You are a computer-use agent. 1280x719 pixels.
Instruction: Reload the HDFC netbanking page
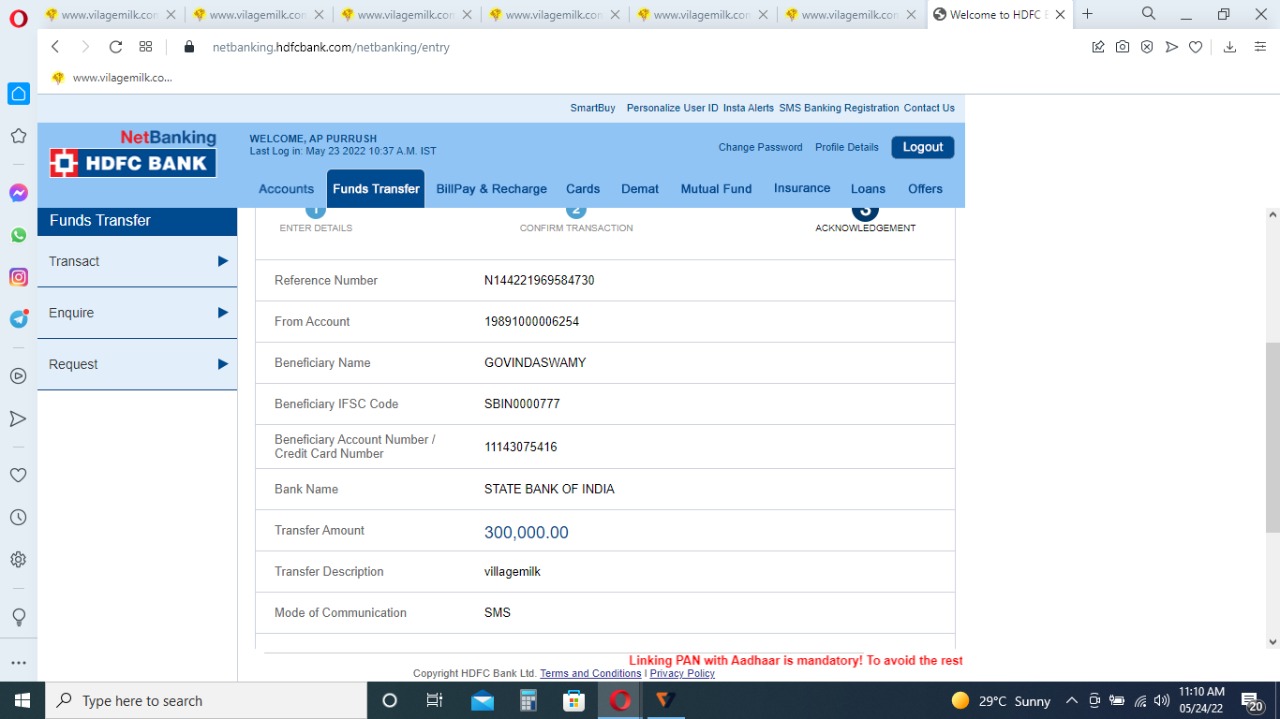click(115, 47)
